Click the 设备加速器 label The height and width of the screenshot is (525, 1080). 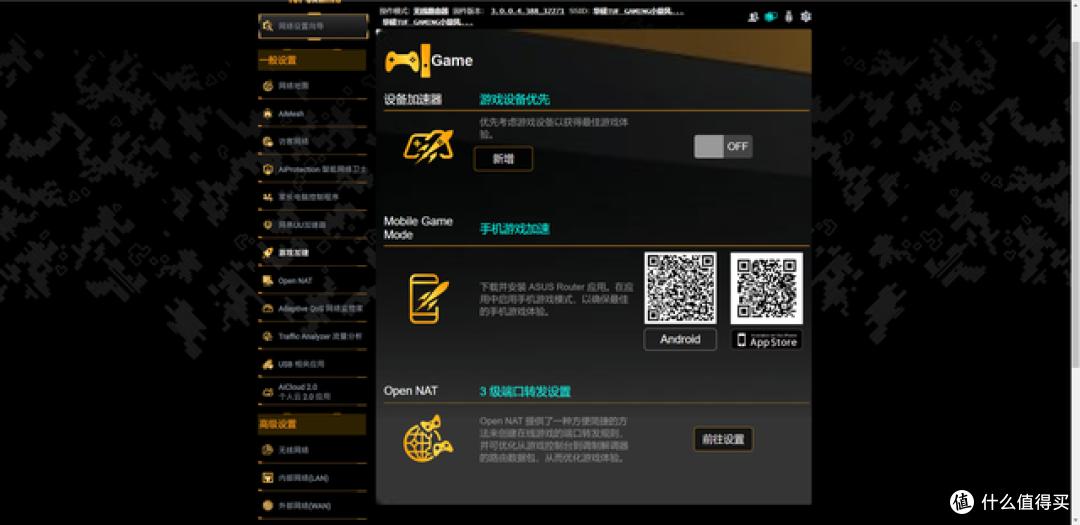(413, 100)
